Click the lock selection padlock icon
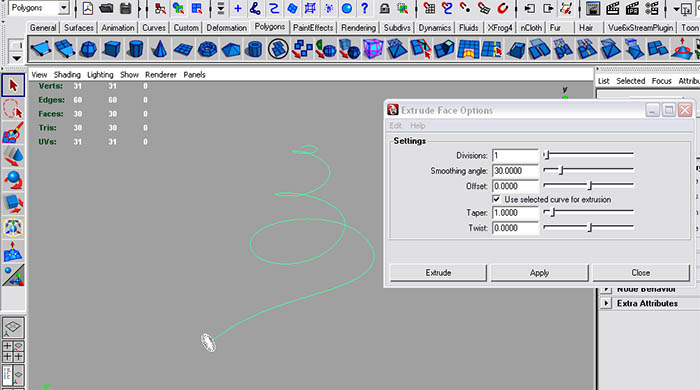 tap(384, 8)
